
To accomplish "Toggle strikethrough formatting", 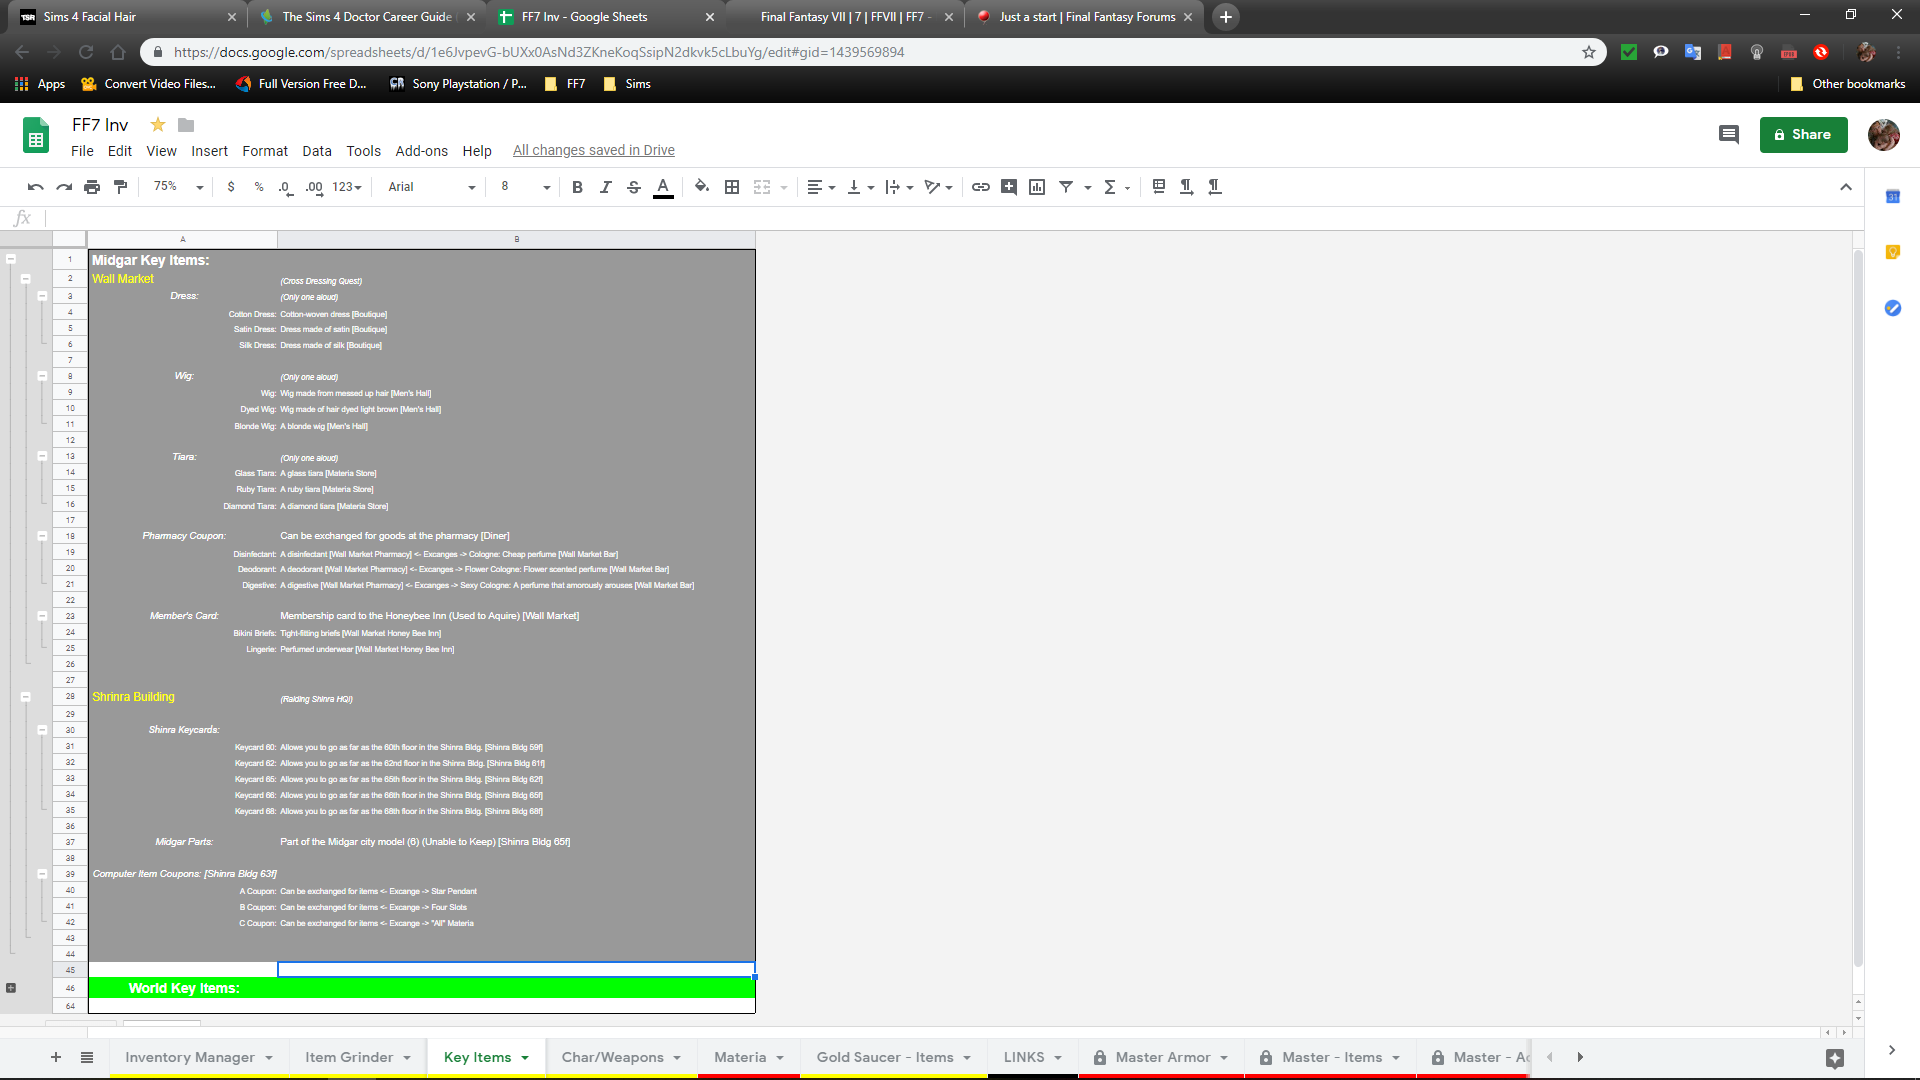I will pyautogui.click(x=633, y=187).
